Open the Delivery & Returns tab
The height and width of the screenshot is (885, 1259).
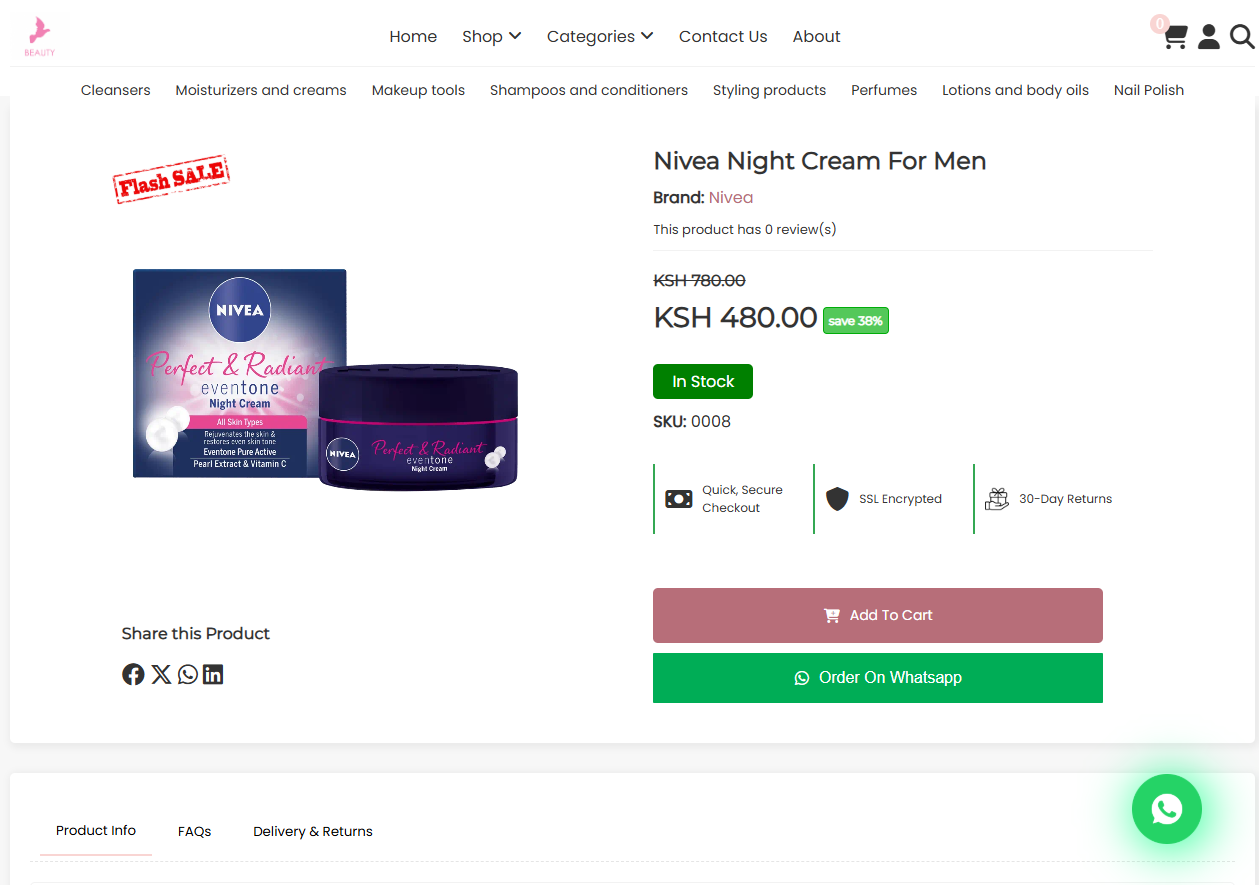tap(312, 831)
